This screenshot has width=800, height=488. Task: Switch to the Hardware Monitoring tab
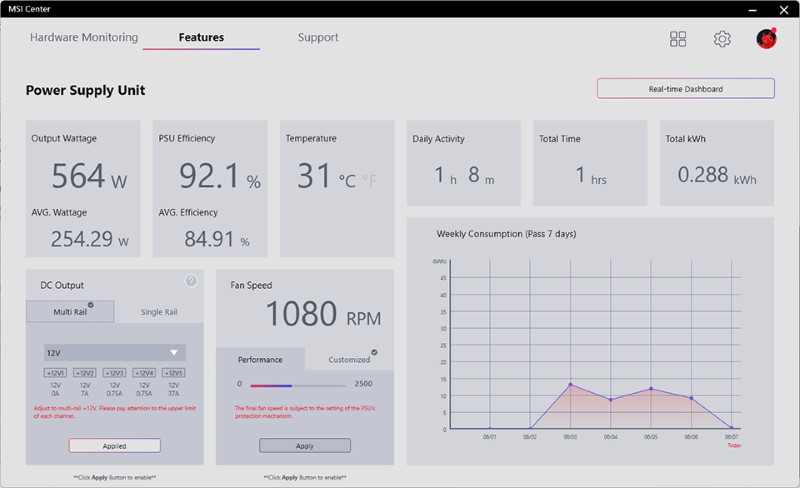(x=84, y=37)
